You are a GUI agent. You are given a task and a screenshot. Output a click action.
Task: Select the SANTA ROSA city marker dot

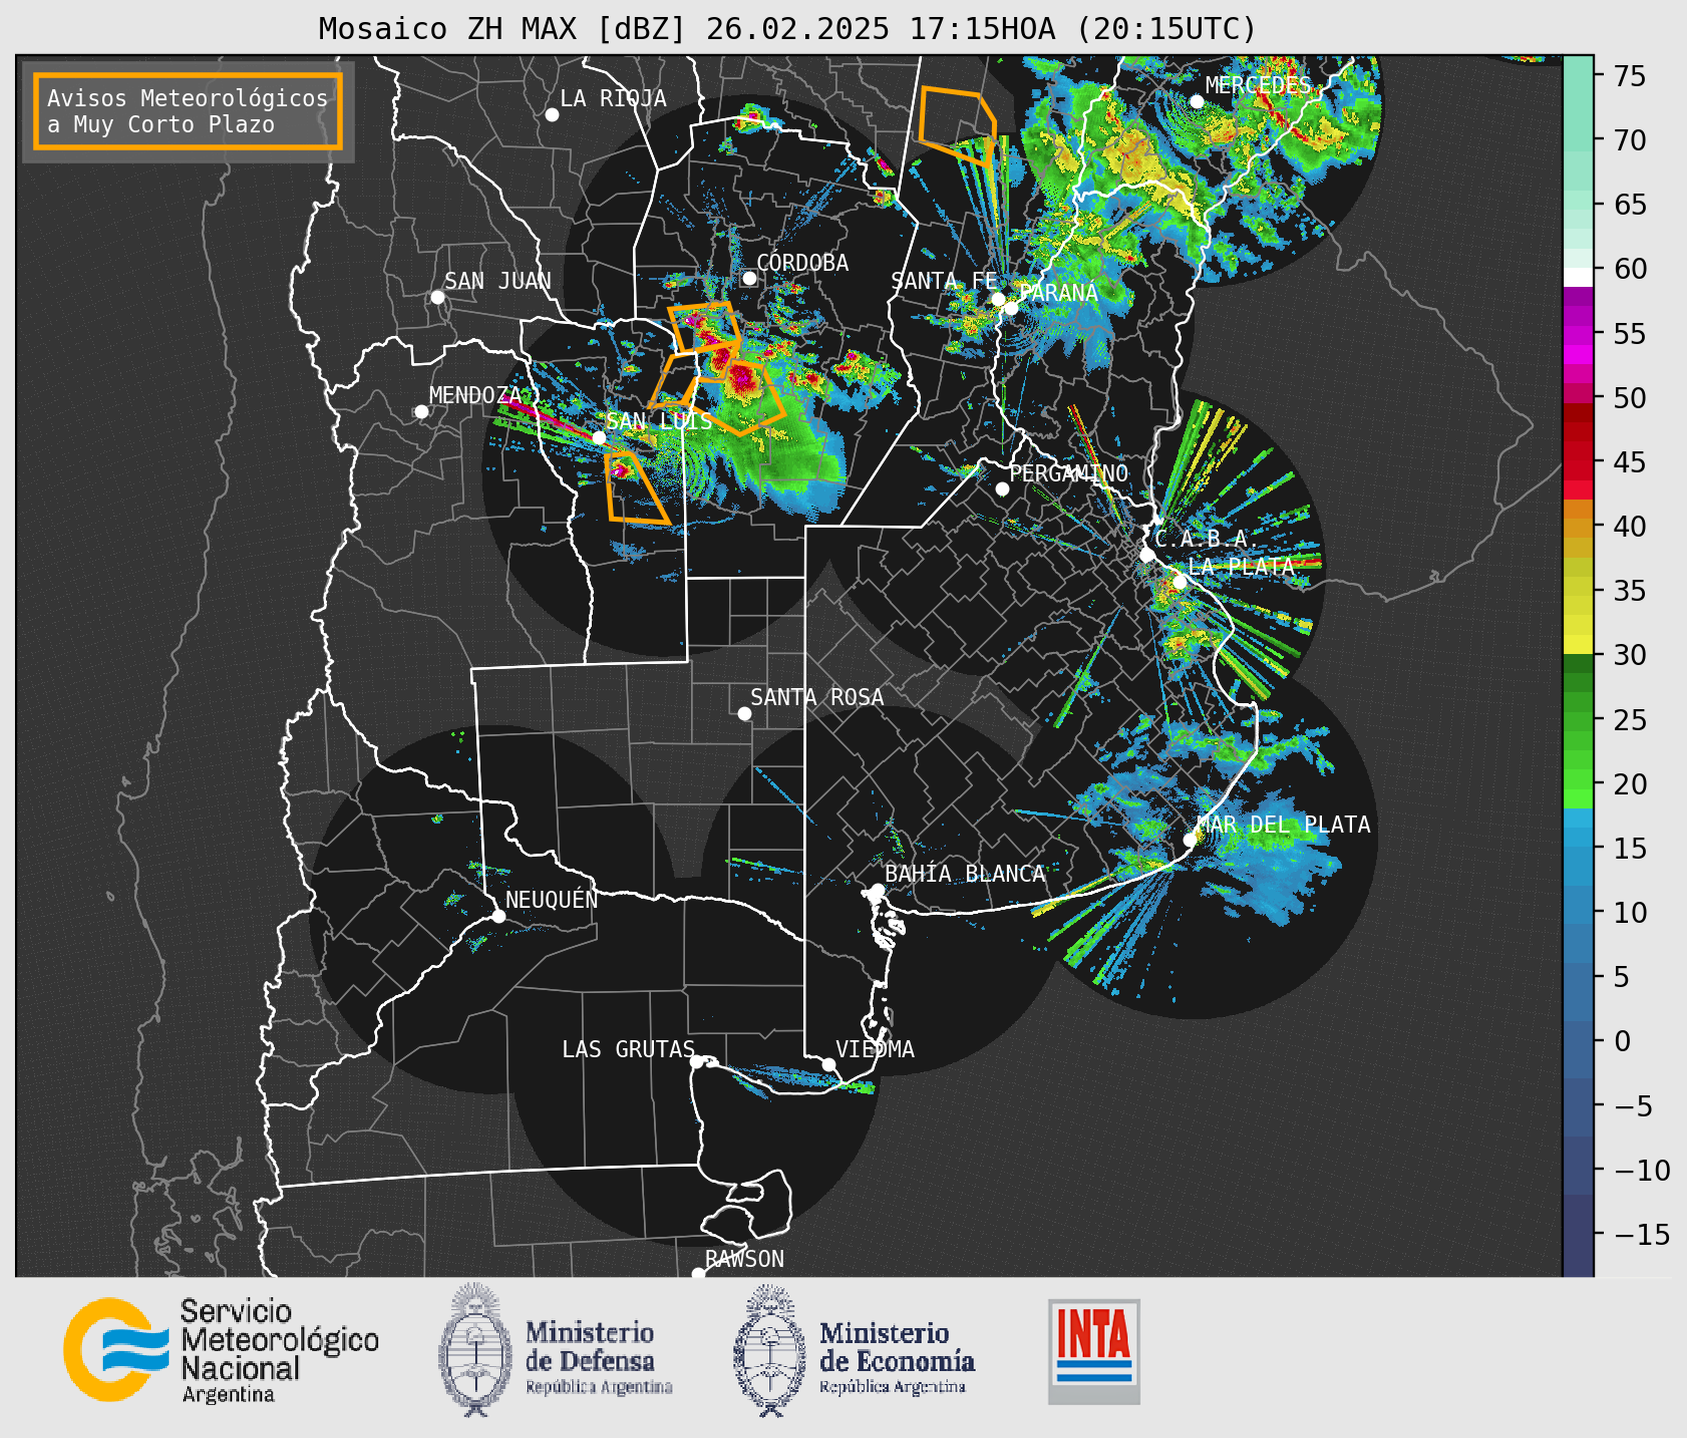click(744, 713)
